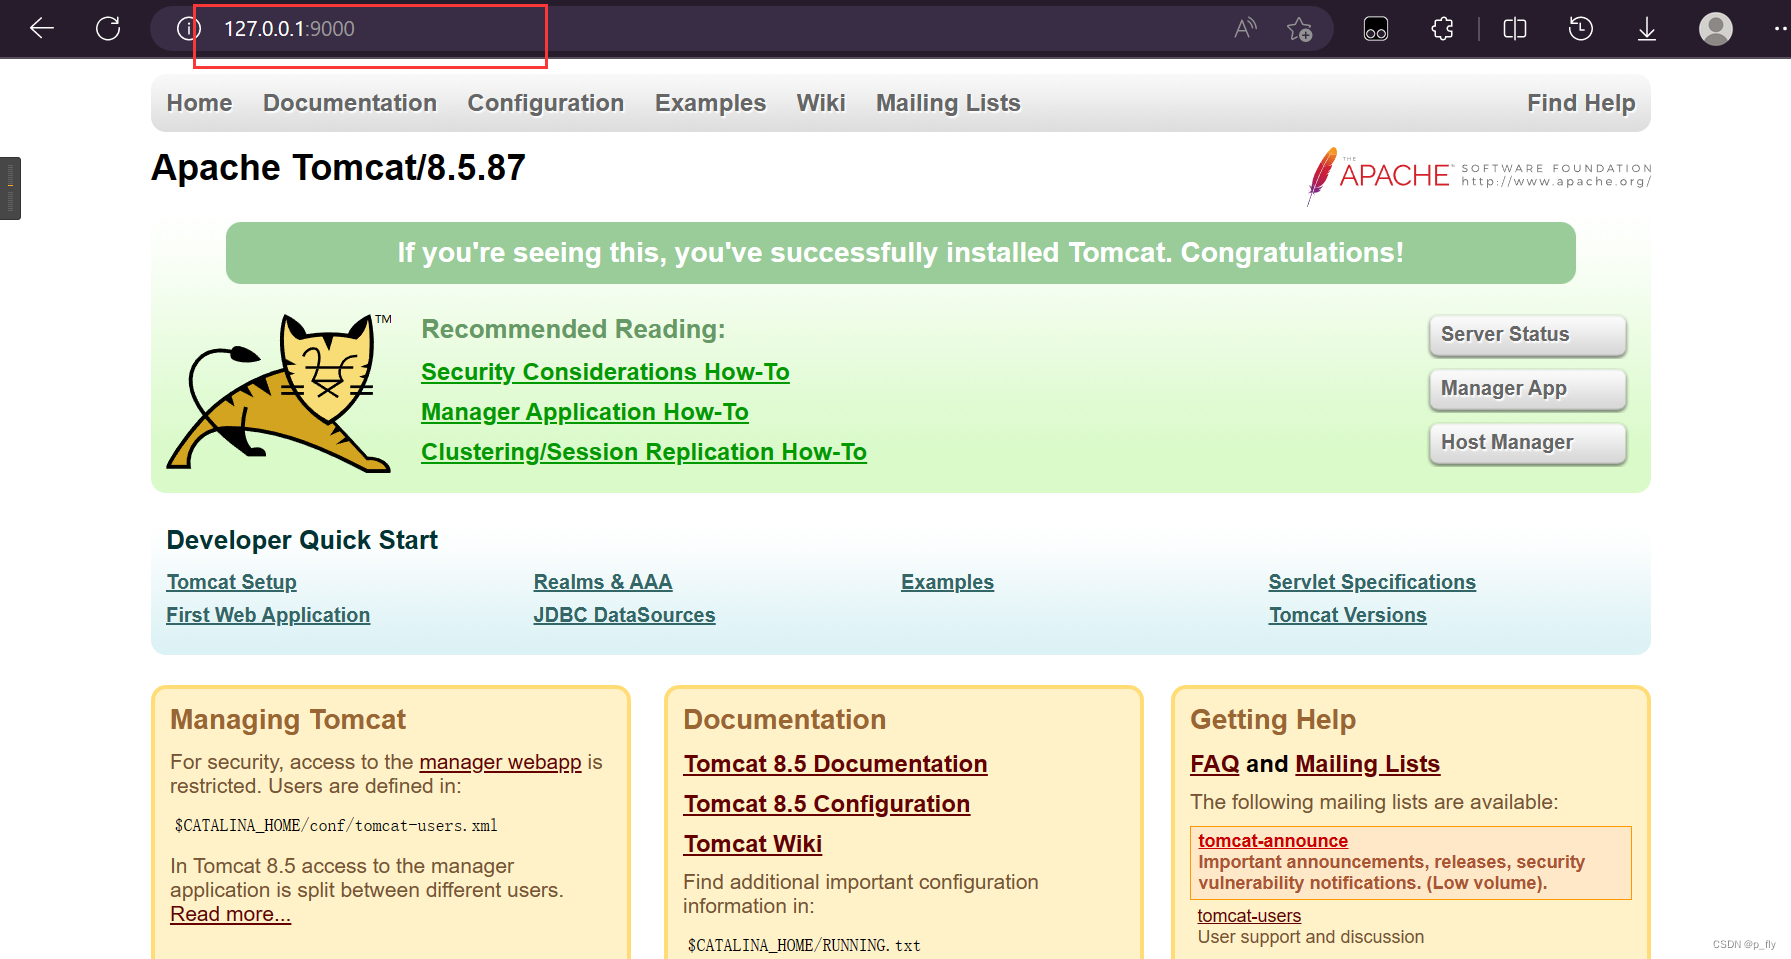Open Tomcat 8.5 Configuration link
Screen dimensions: 1791x959
826,804
